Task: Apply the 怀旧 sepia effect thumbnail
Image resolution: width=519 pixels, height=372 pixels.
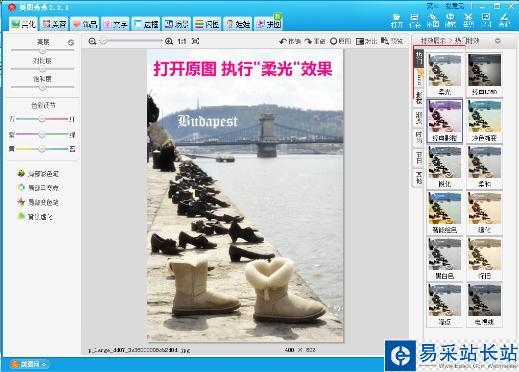Action: [x=484, y=259]
